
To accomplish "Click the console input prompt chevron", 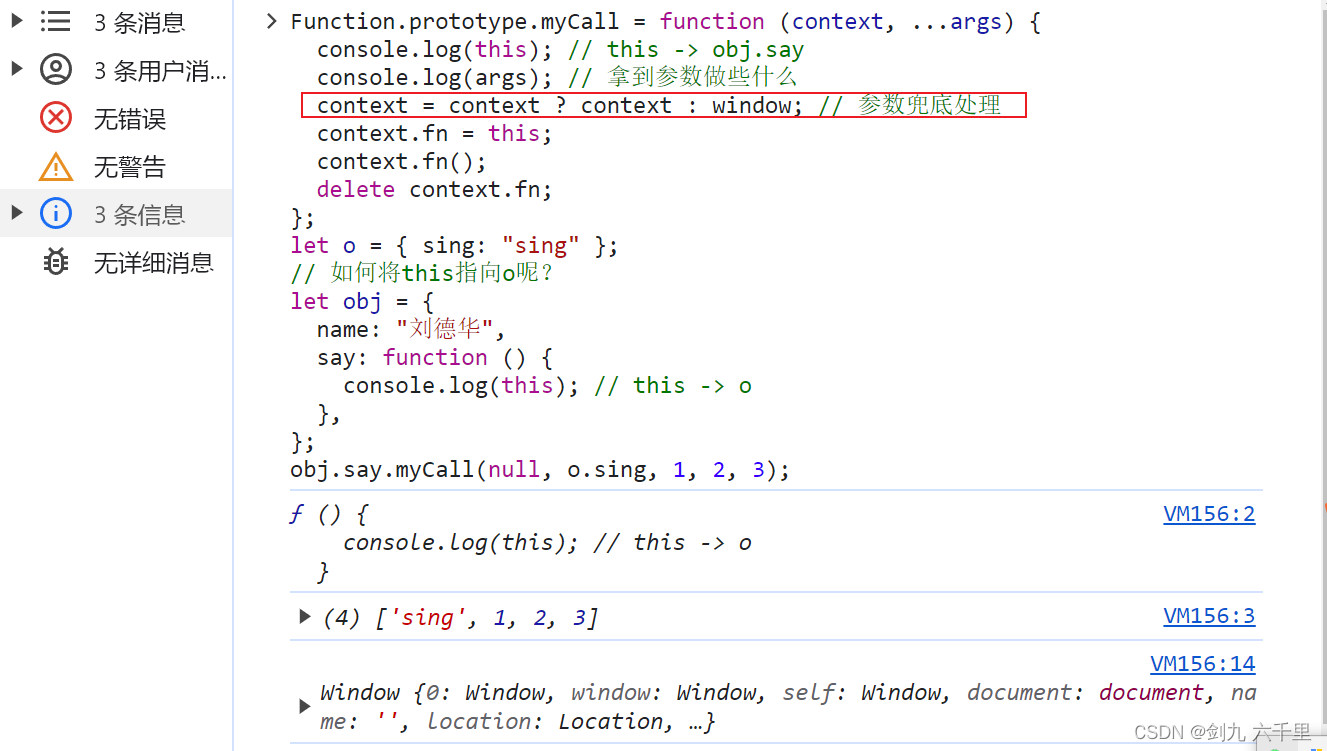I will 271,22.
